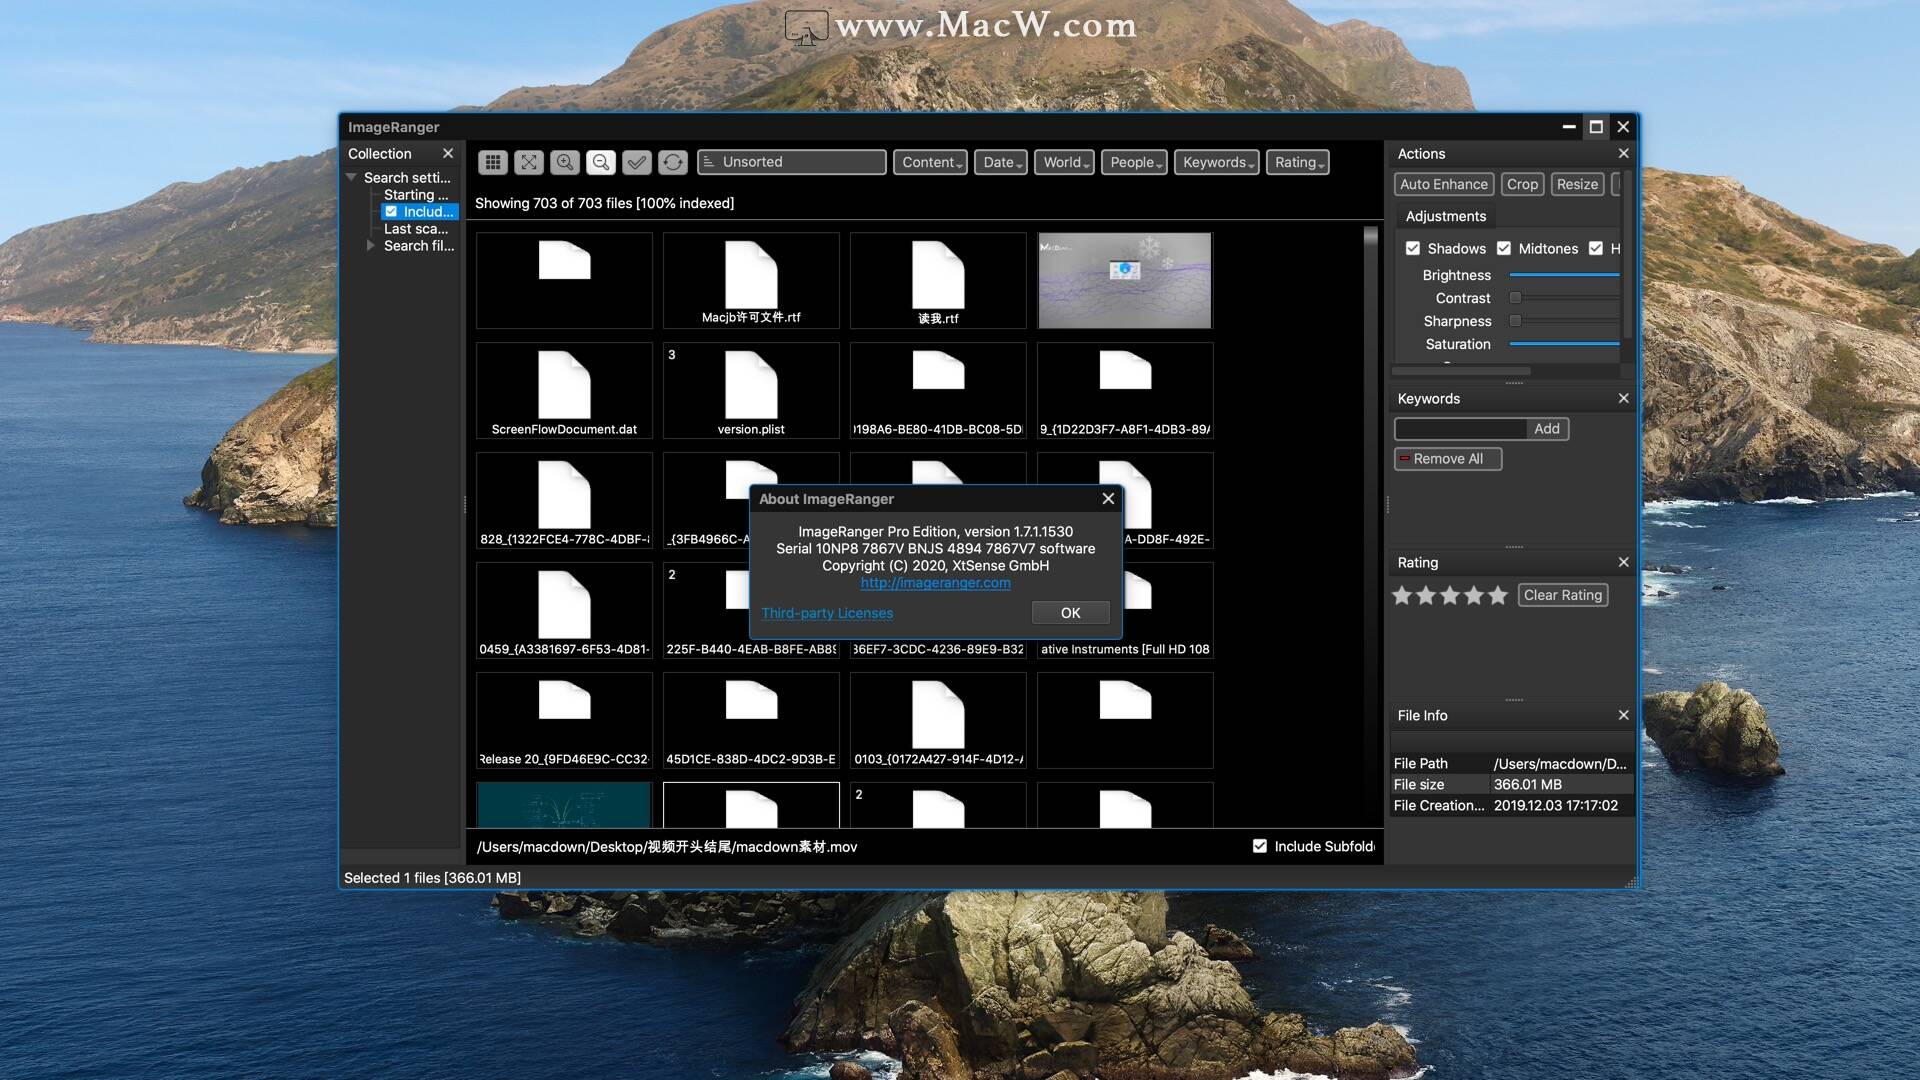Click the Actions panel horizontal scrollbar

coord(1461,371)
